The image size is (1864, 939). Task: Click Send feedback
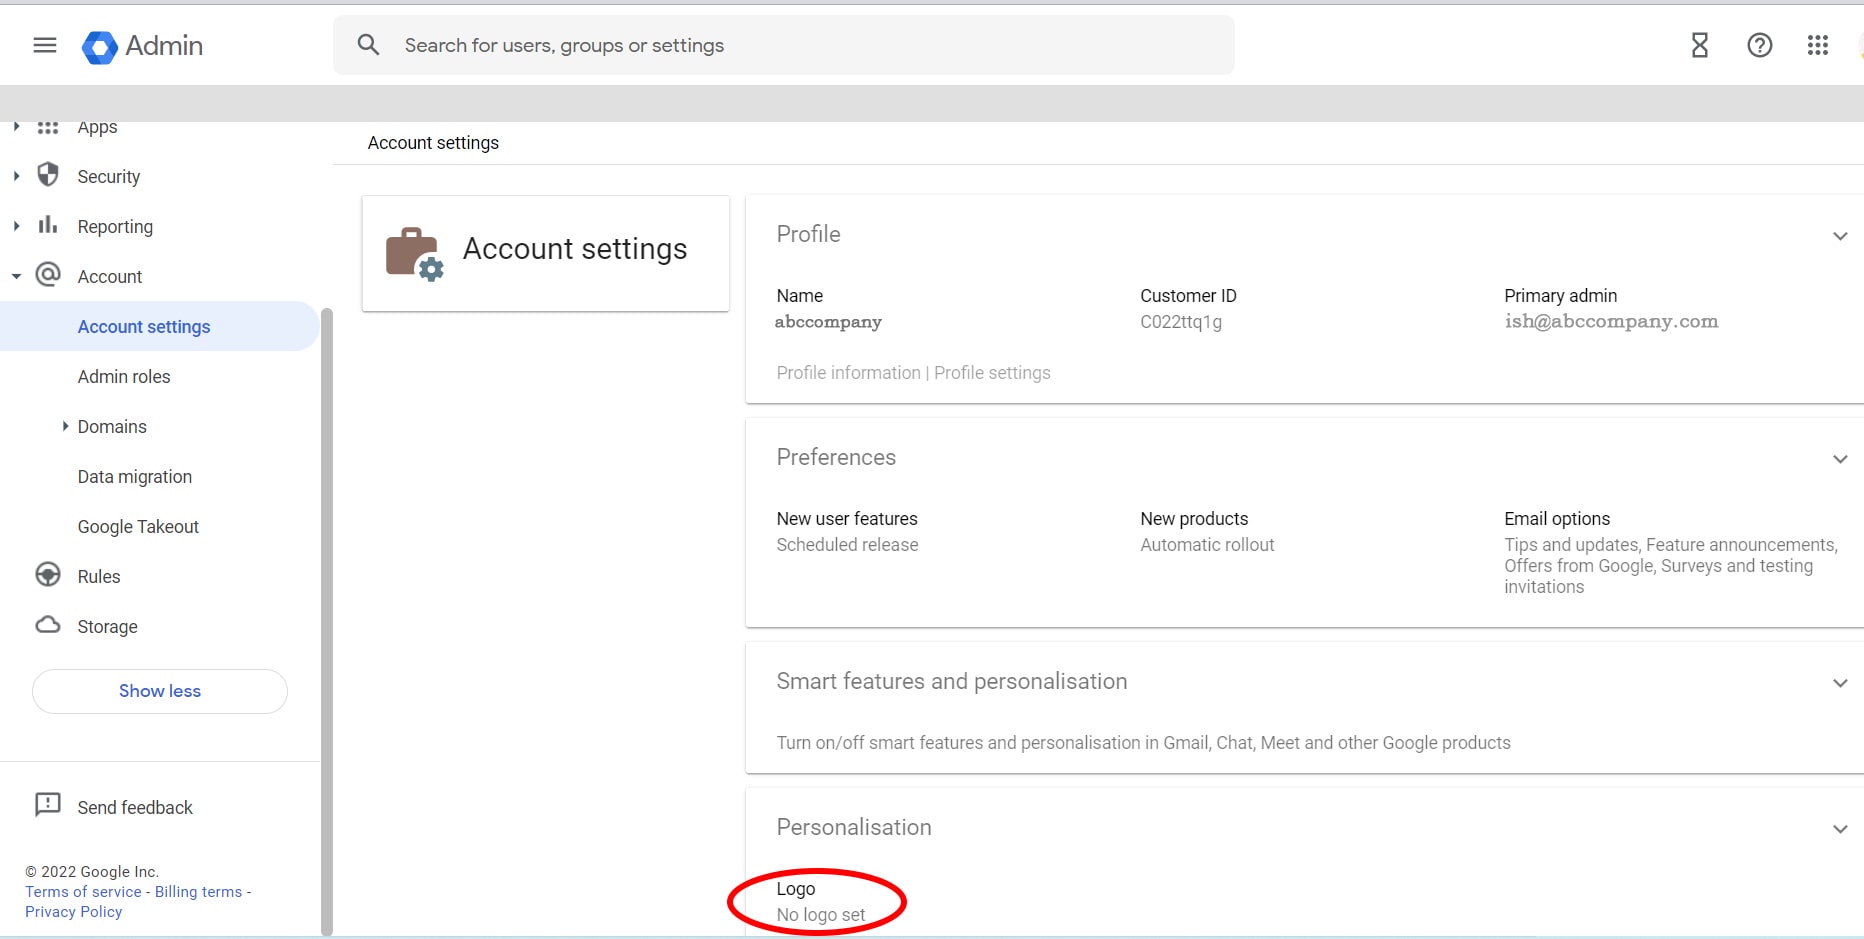pyautogui.click(x=135, y=807)
